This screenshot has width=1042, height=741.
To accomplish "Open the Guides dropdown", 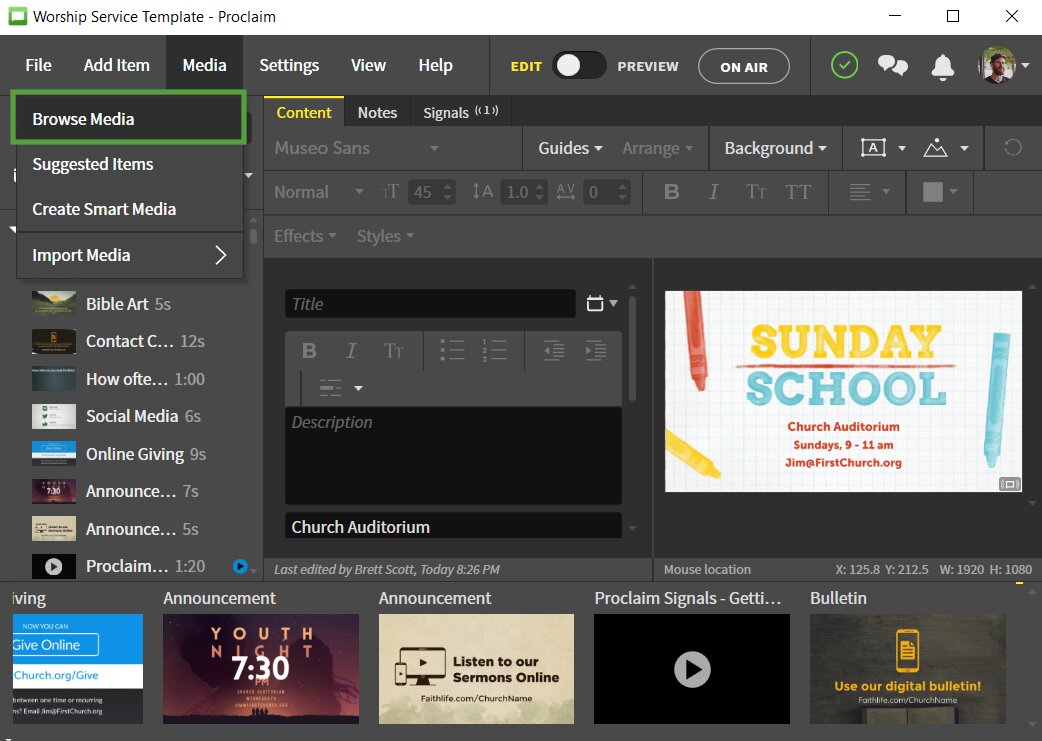I will pyautogui.click(x=570, y=148).
